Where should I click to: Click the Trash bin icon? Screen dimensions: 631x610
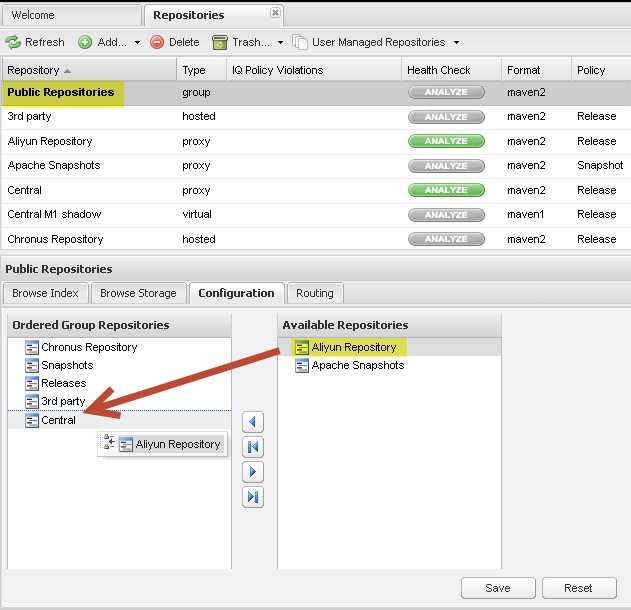pyautogui.click(x=220, y=42)
